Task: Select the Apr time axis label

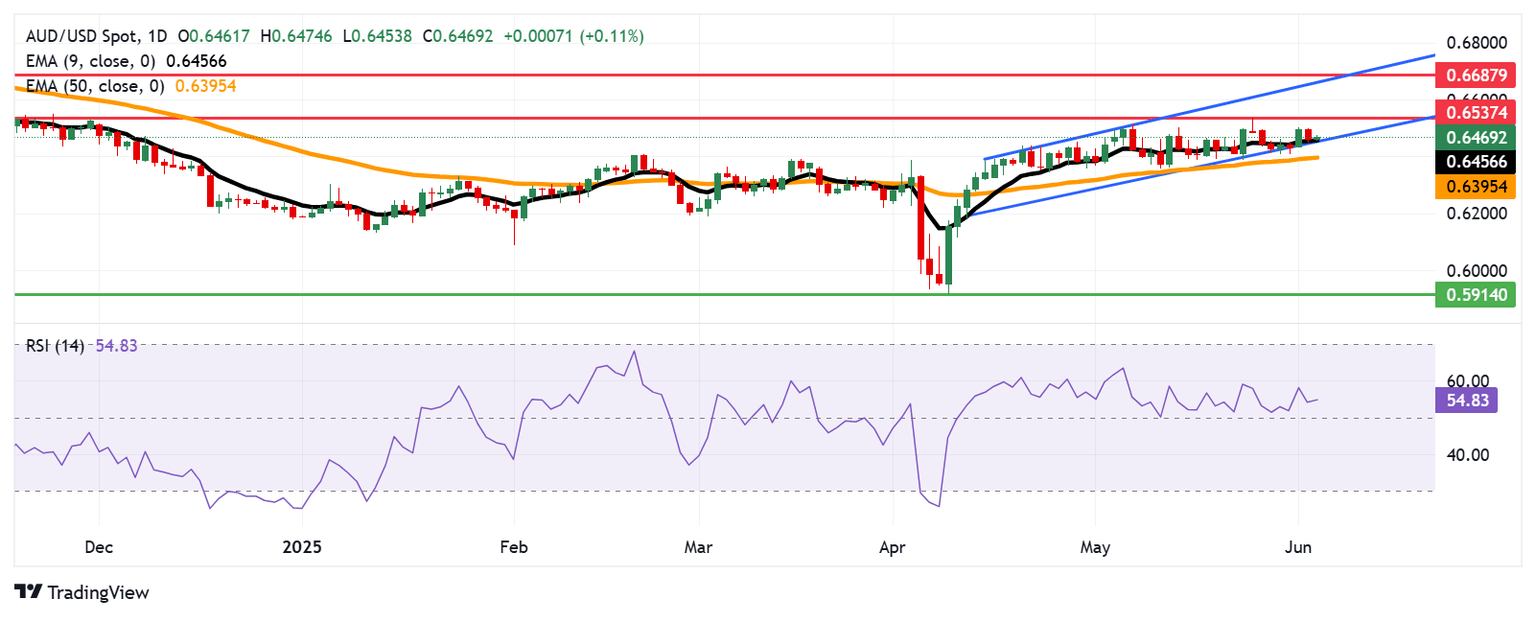Action: [890, 547]
